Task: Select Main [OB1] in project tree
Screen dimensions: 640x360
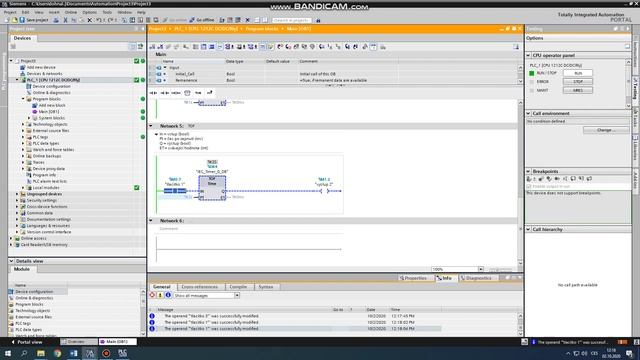Action: coord(49,112)
